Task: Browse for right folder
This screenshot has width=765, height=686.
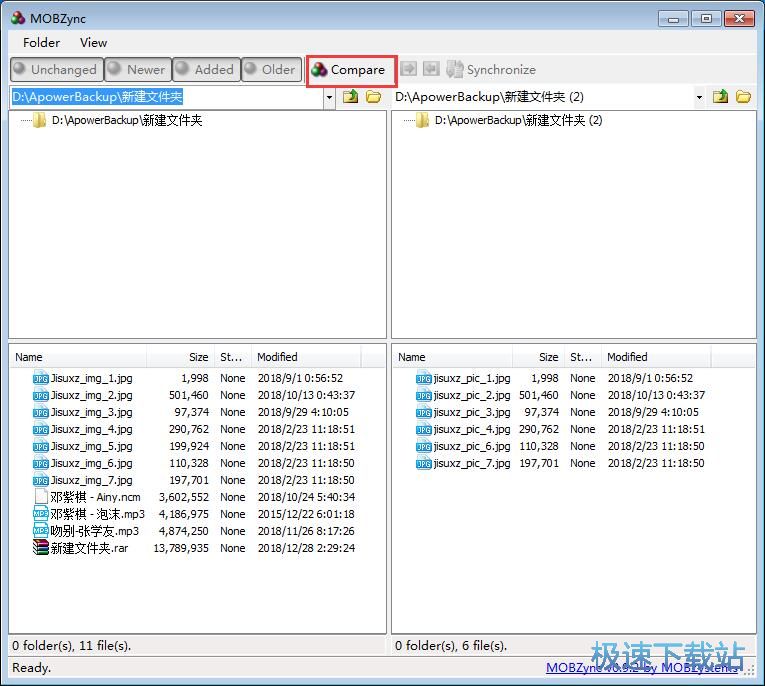Action: 743,97
